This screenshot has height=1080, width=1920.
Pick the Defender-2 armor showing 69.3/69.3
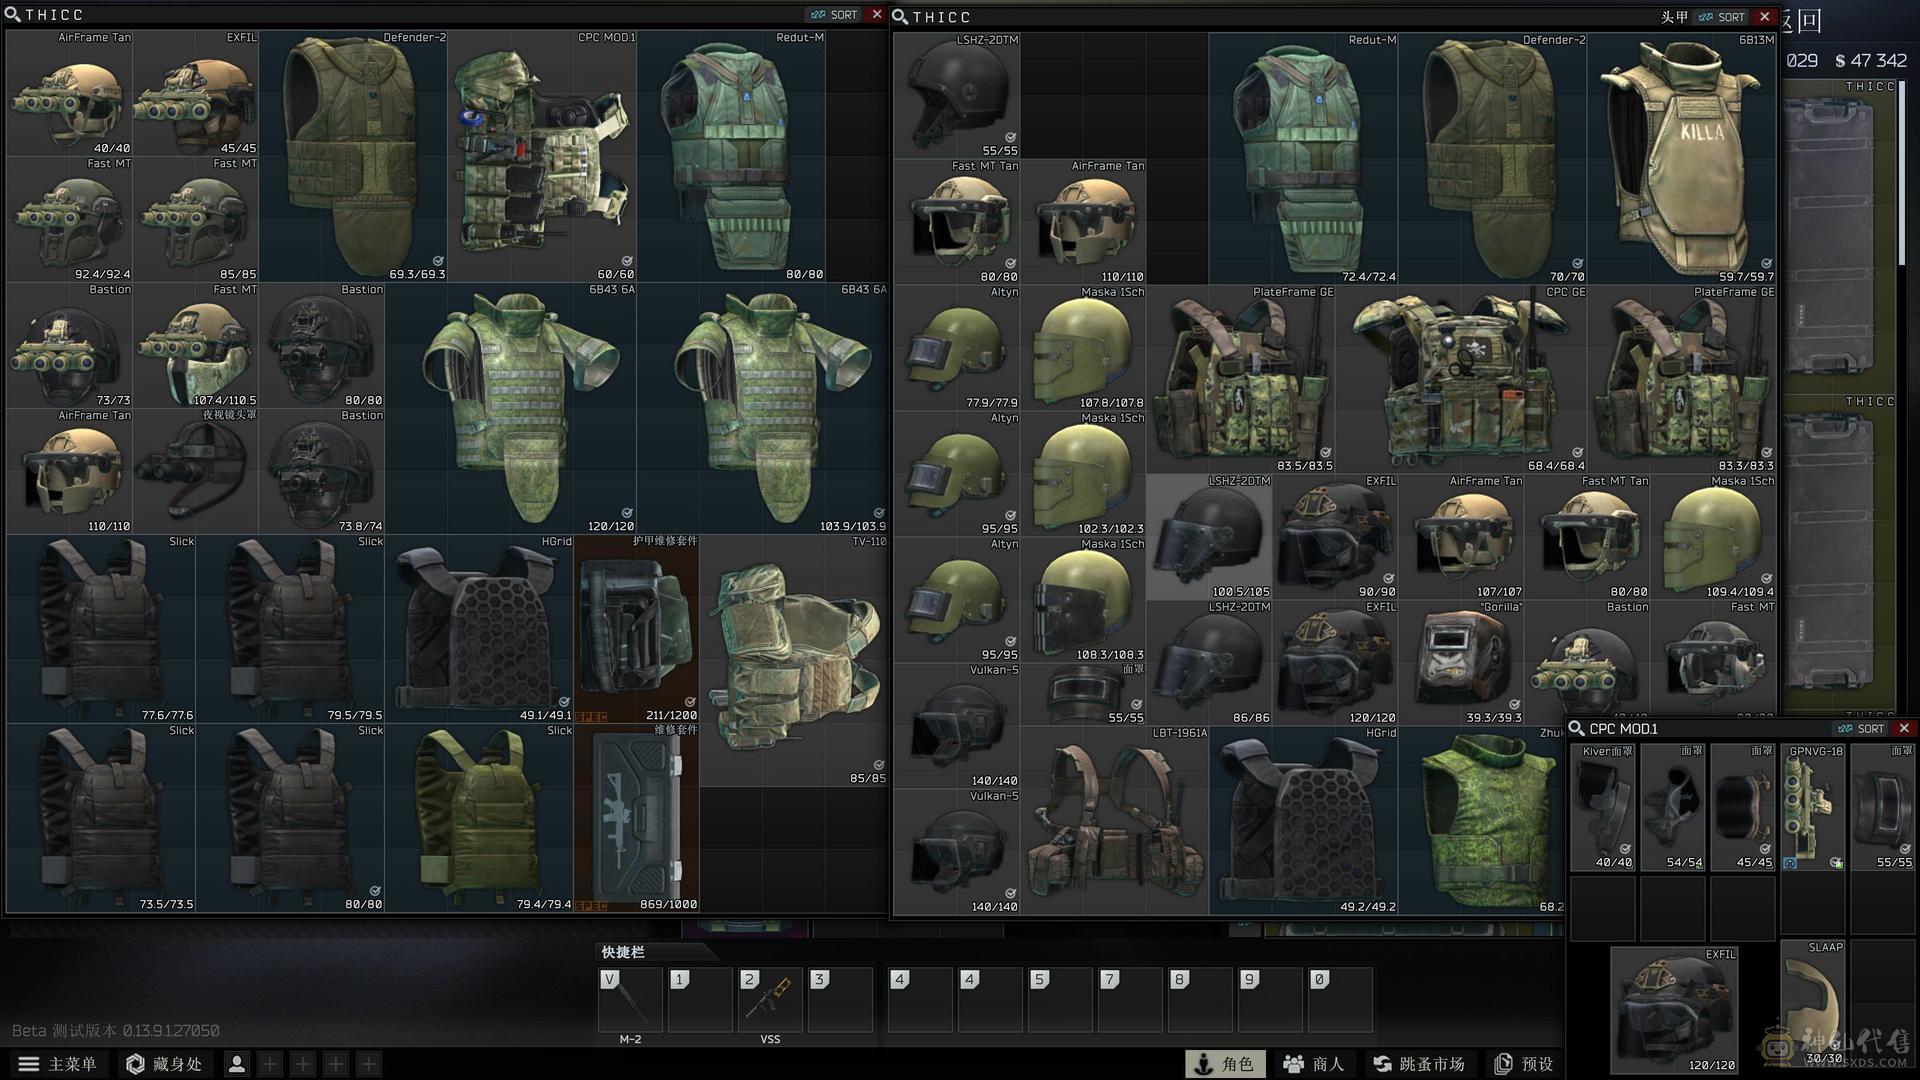353,156
